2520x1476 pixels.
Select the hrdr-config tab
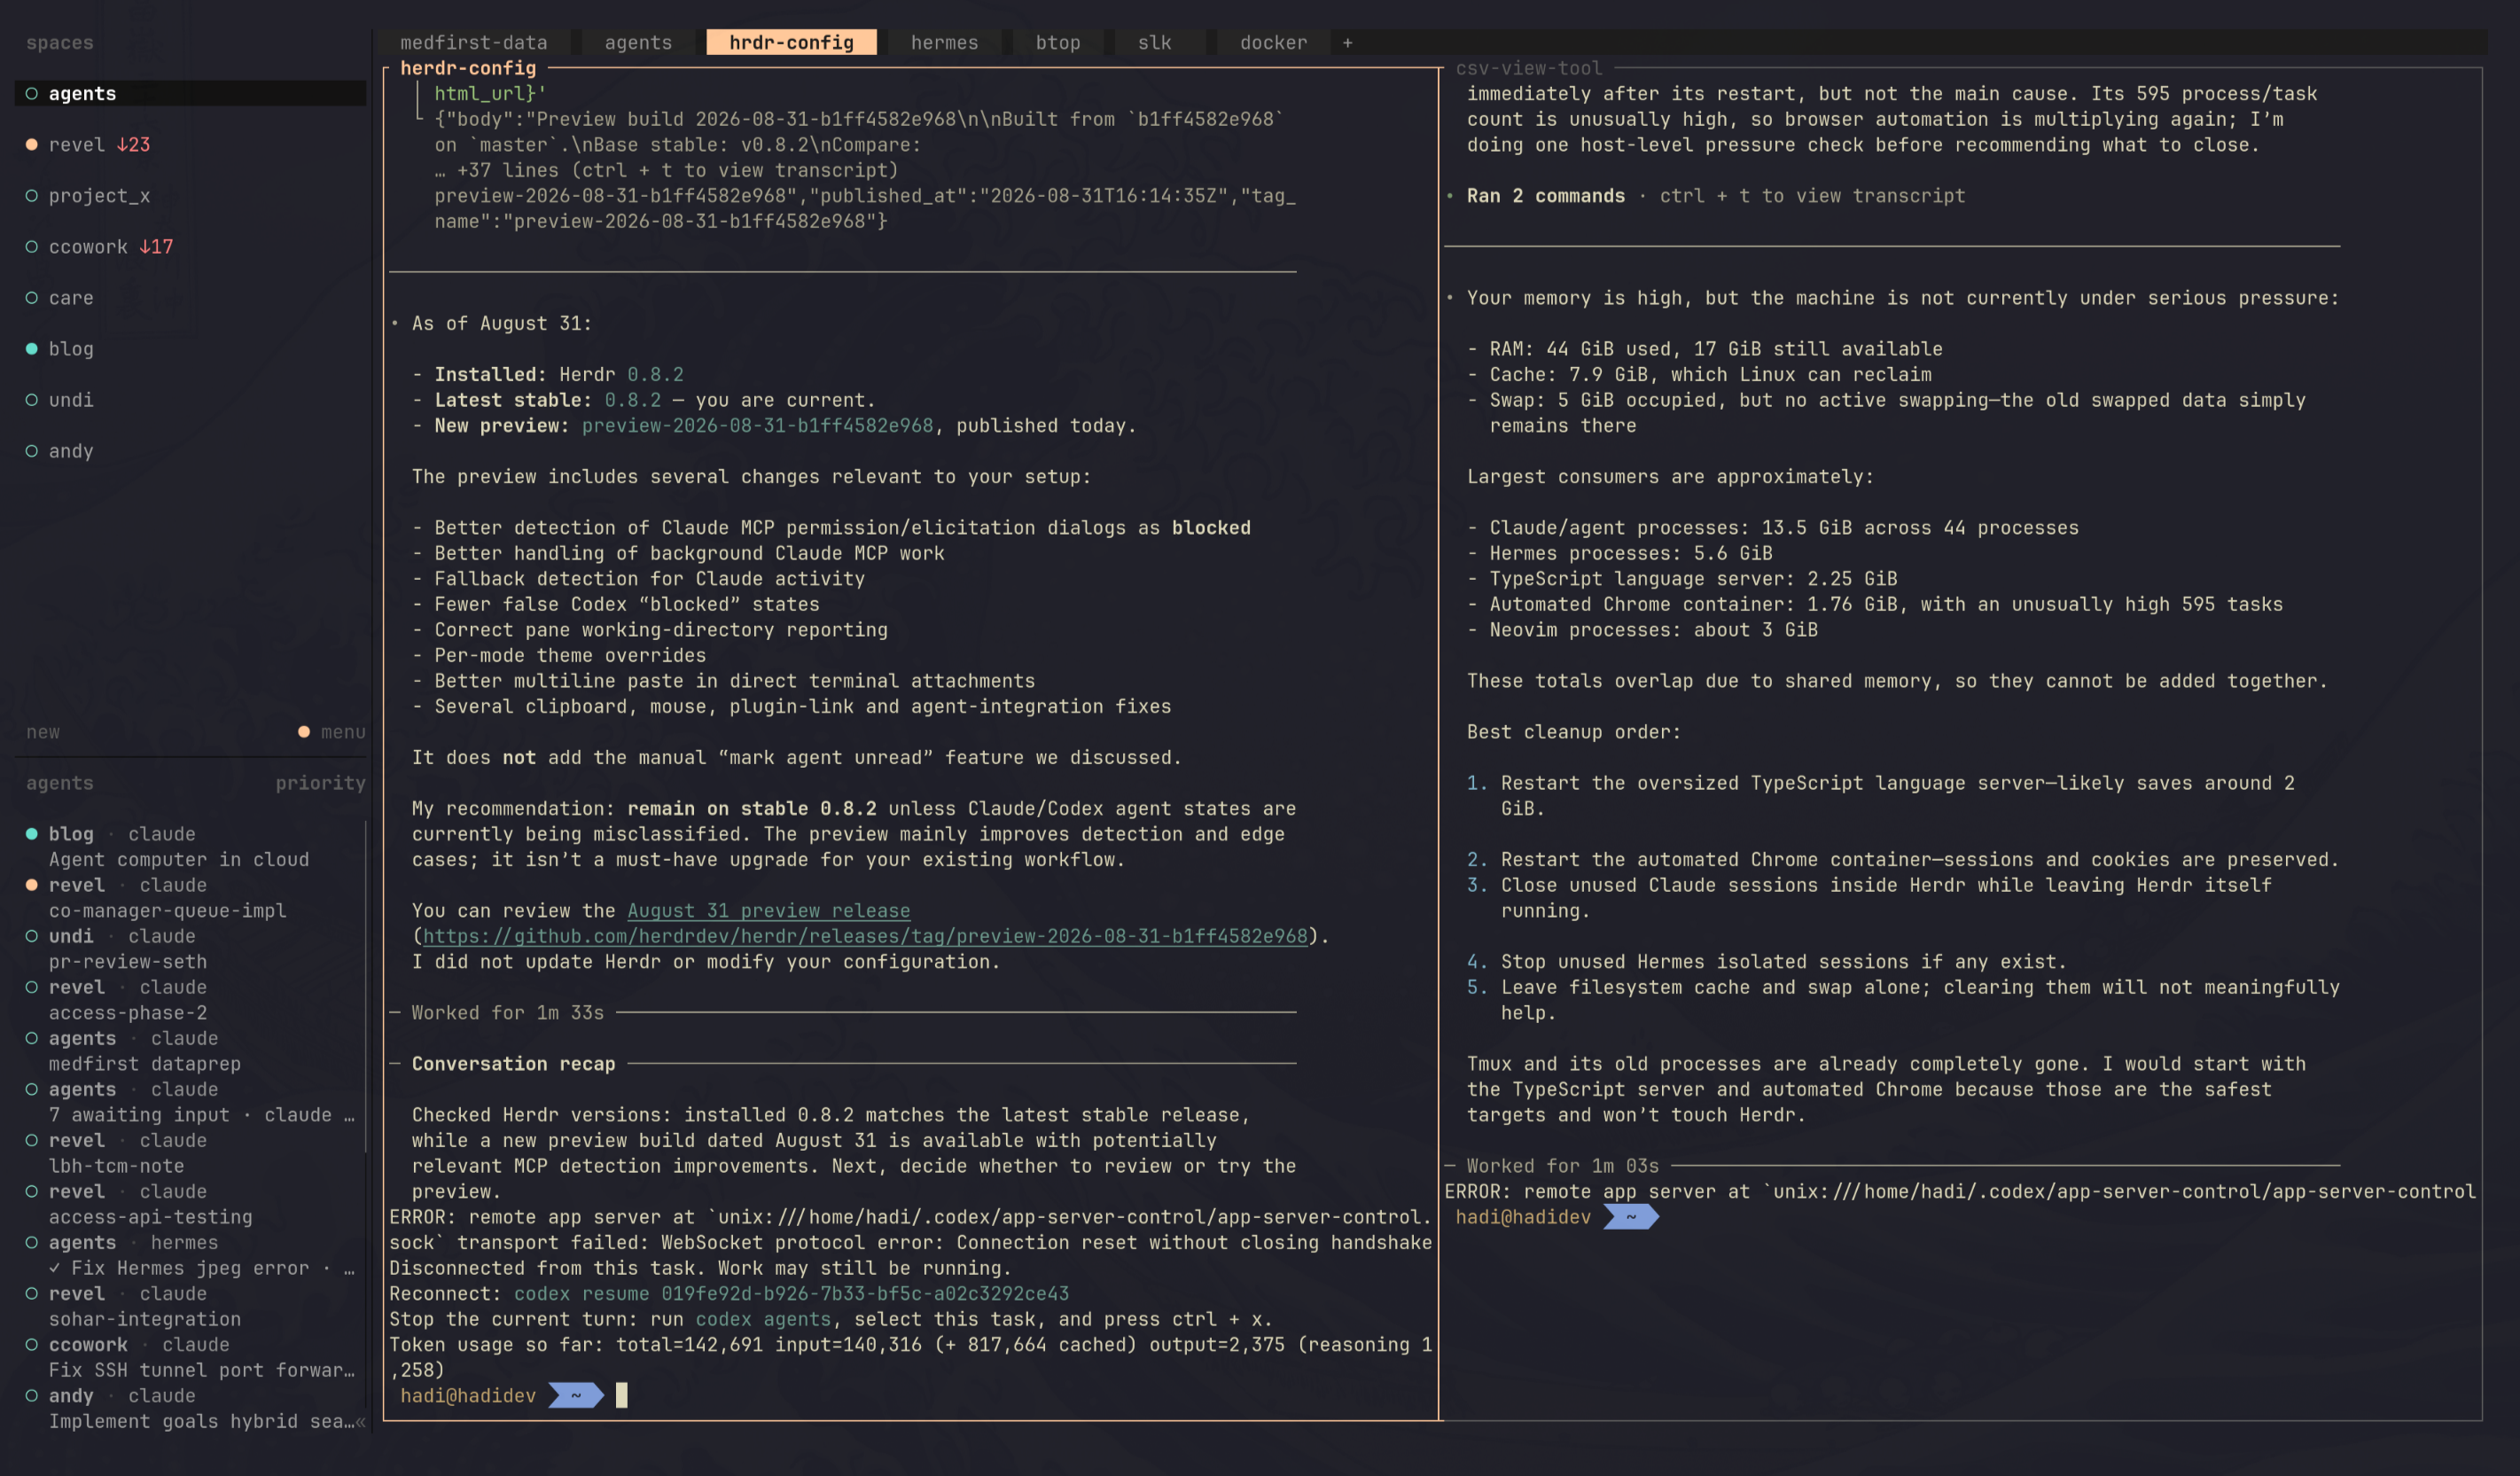[x=791, y=42]
